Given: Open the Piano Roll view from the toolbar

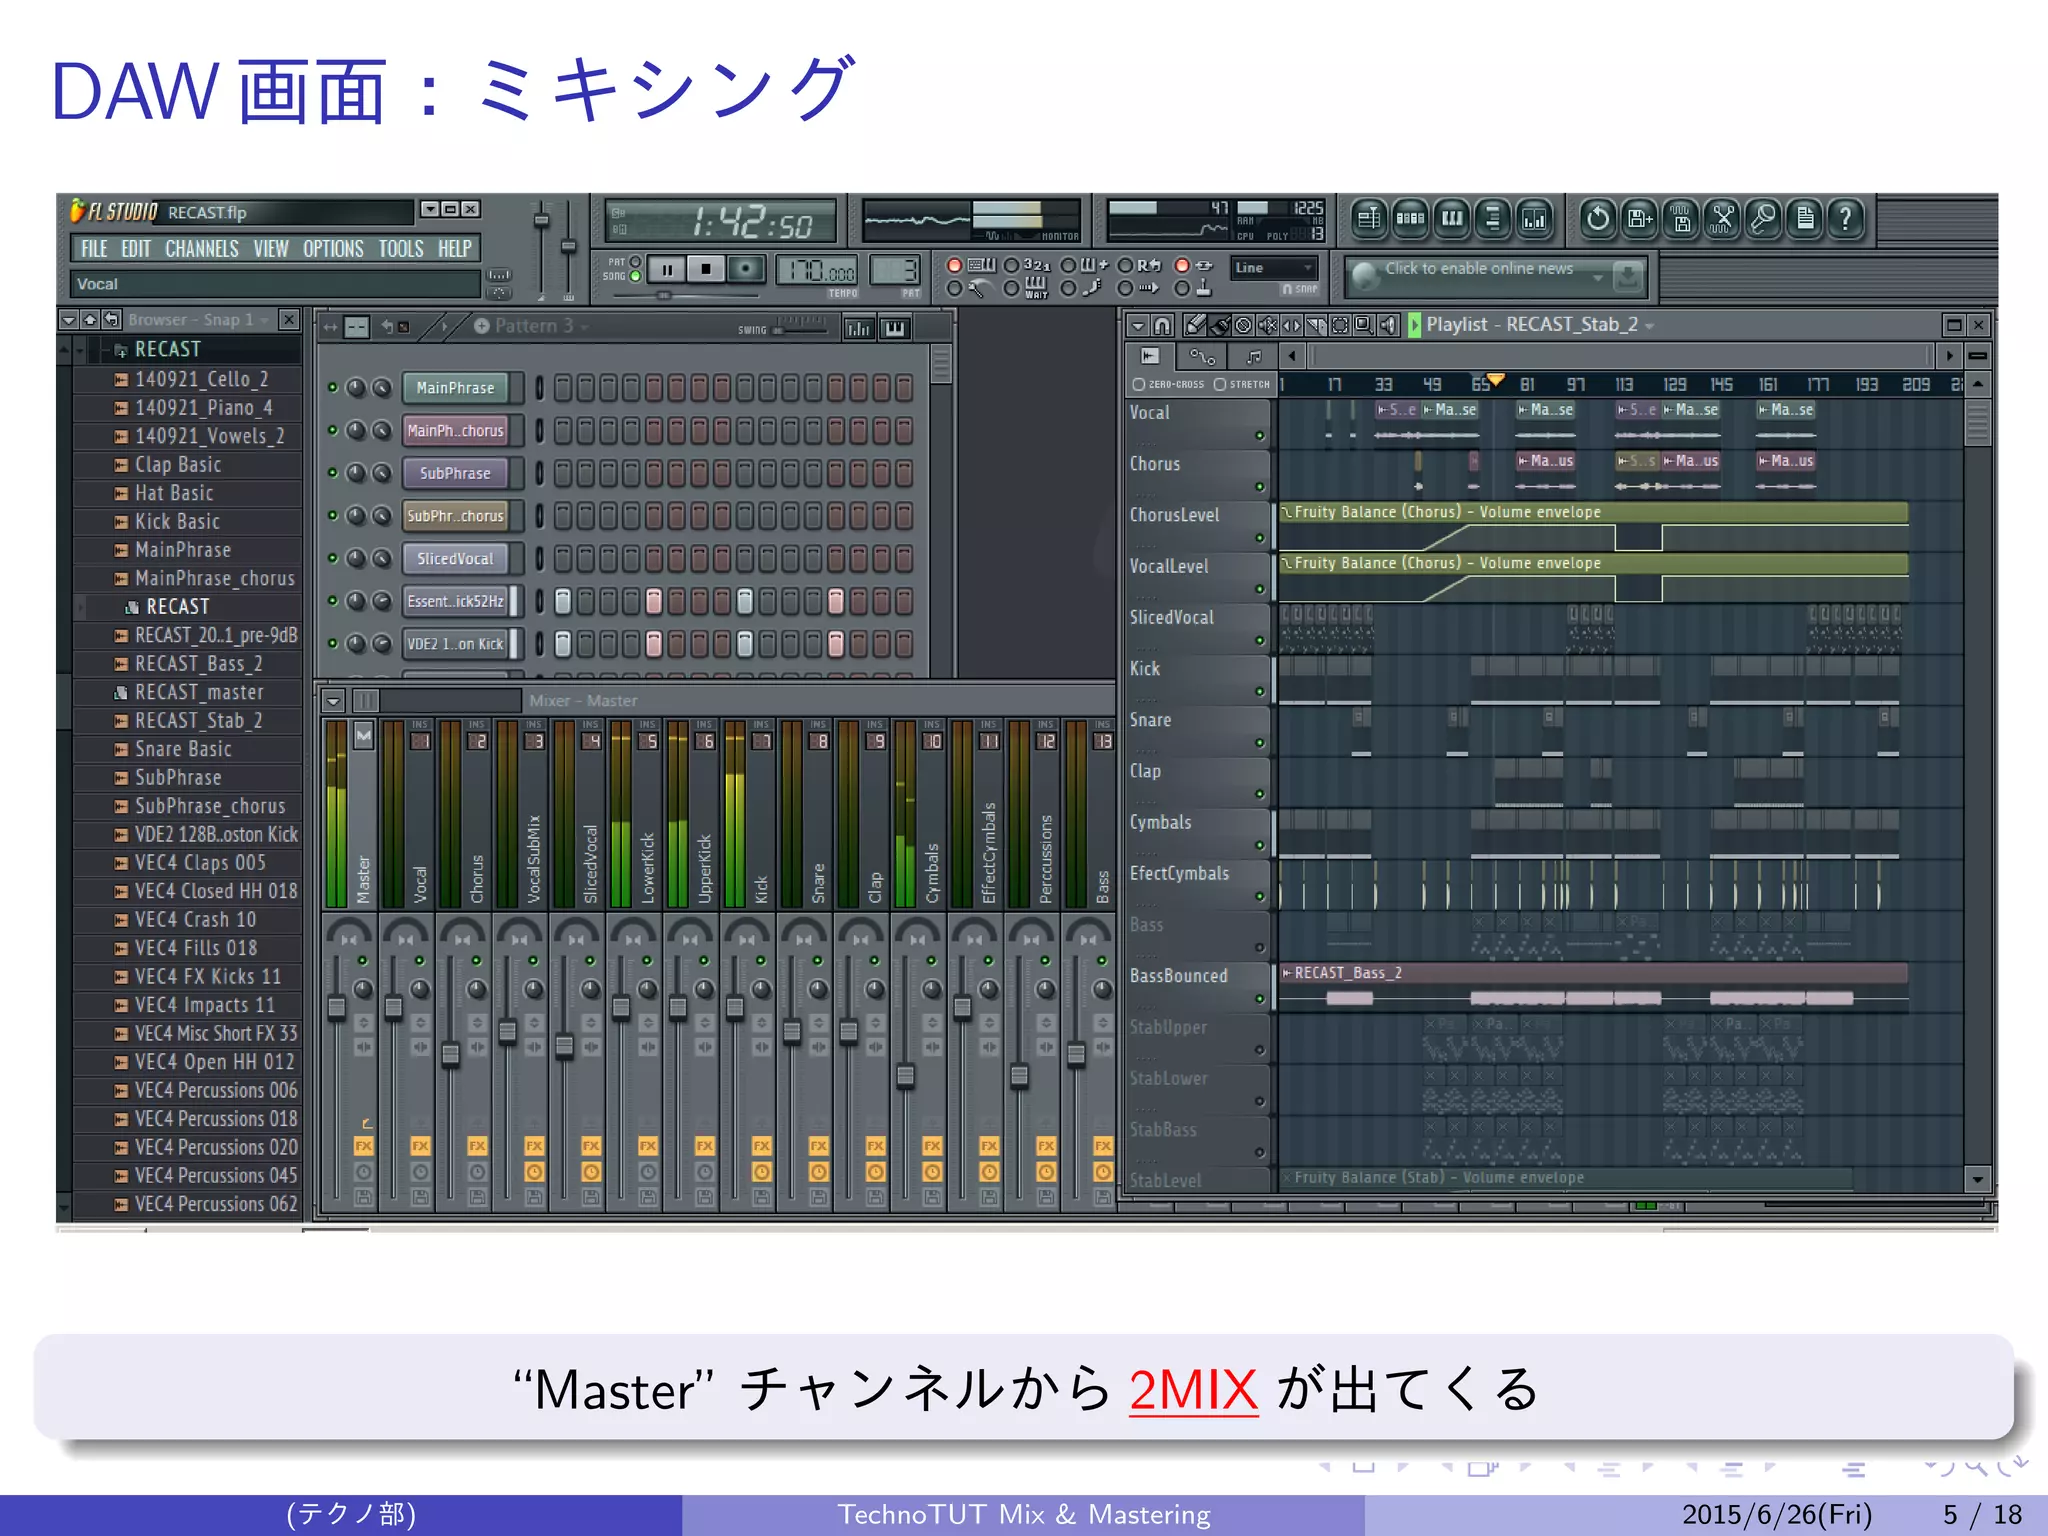Looking at the screenshot, I should (1452, 218).
